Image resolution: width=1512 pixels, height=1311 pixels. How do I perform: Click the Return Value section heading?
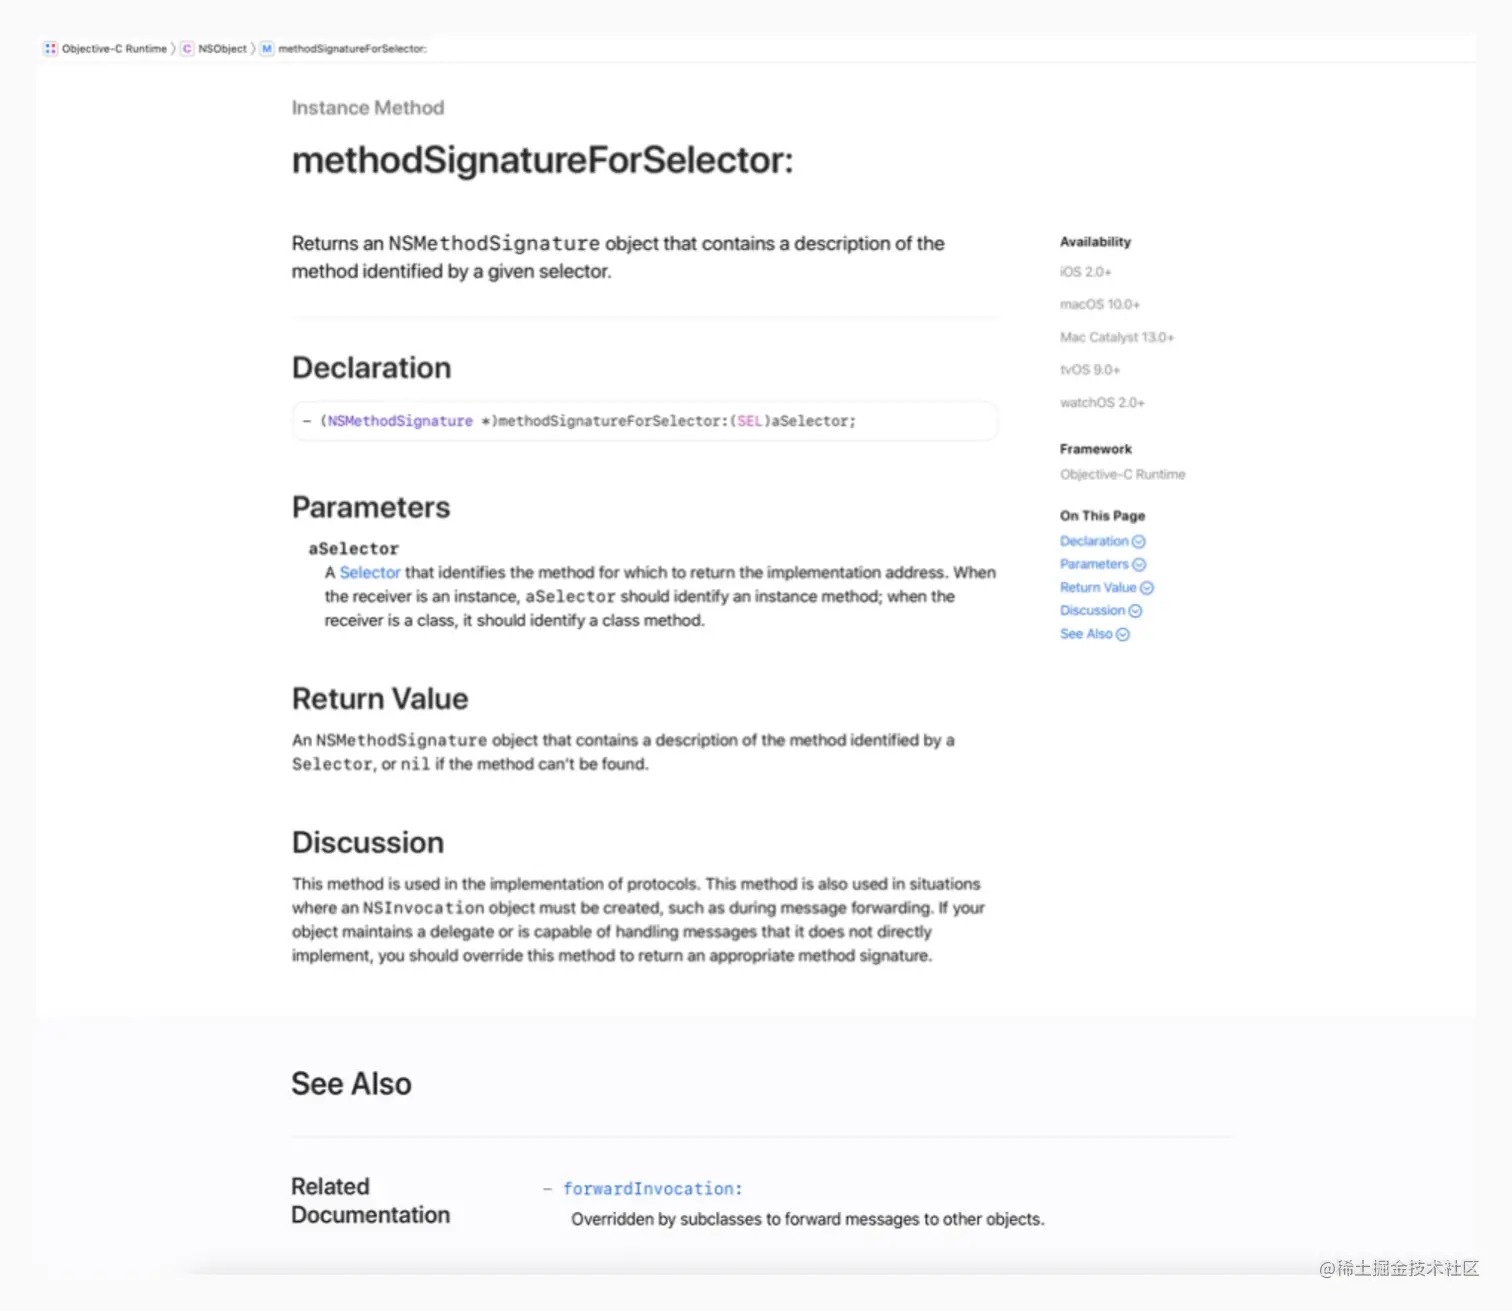pos(380,699)
